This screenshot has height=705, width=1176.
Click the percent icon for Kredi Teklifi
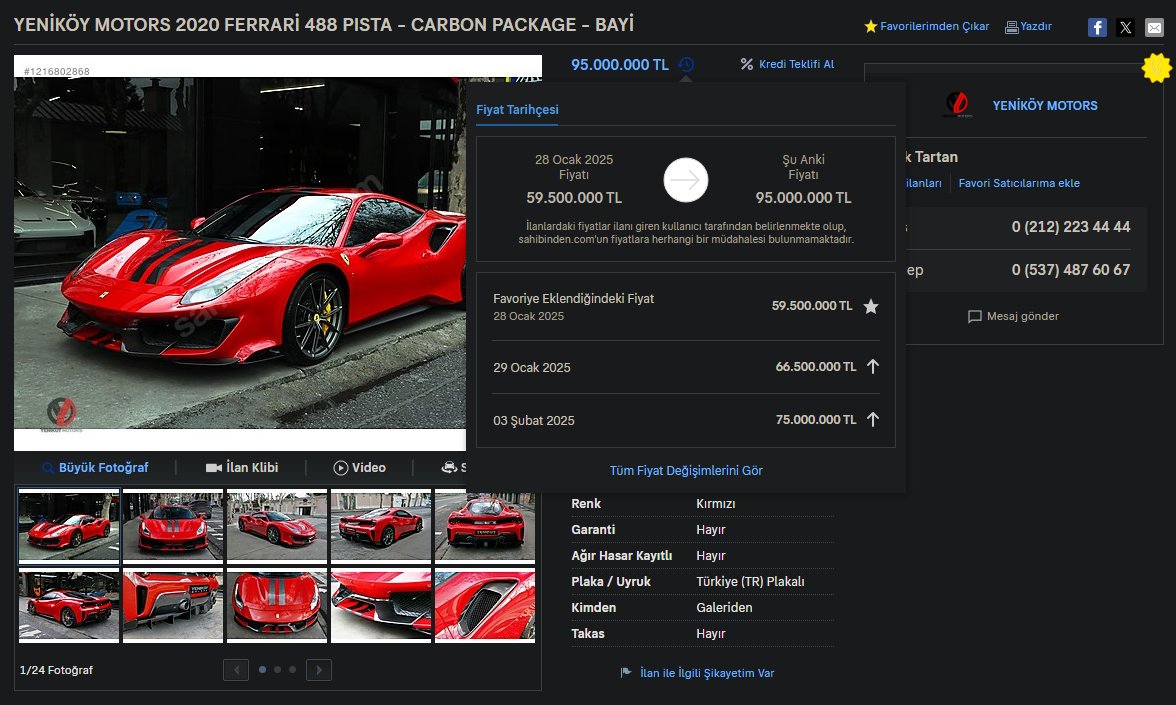click(746, 64)
